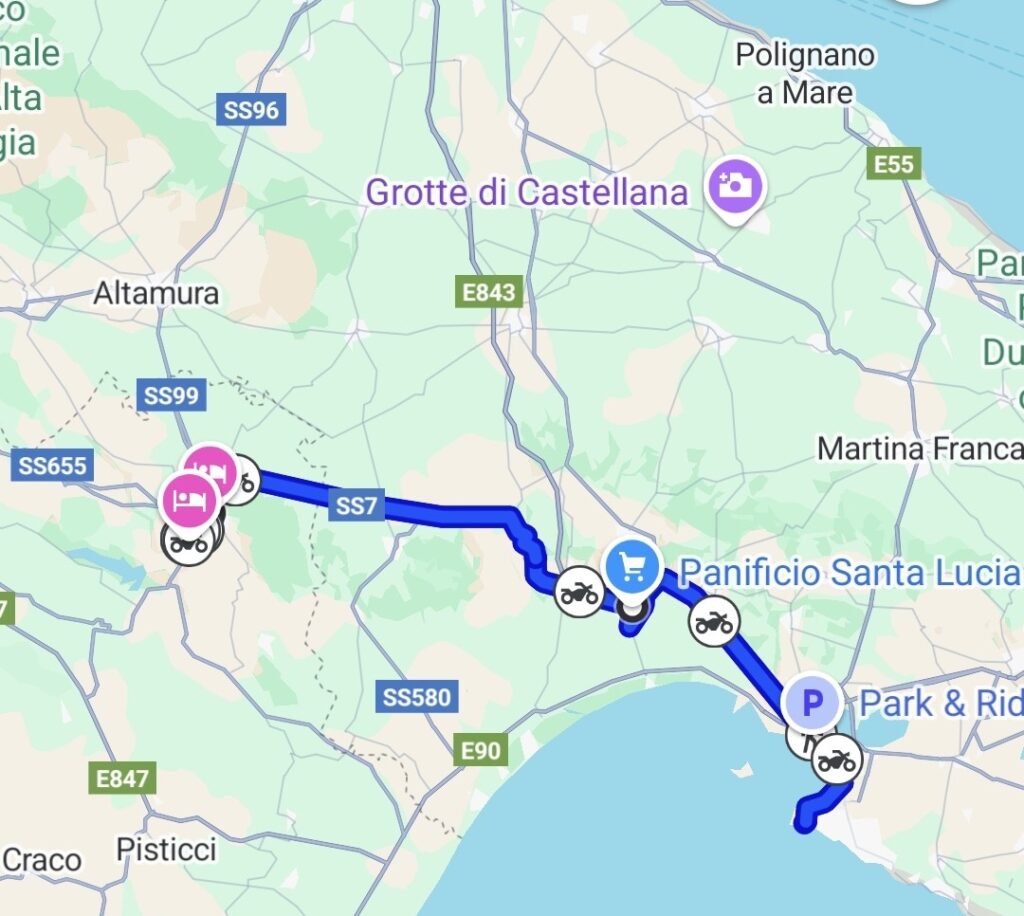This screenshot has height=916, width=1024.
Task: Select motorcycle marker beneath the Park & Ride pin
Action: [837, 759]
